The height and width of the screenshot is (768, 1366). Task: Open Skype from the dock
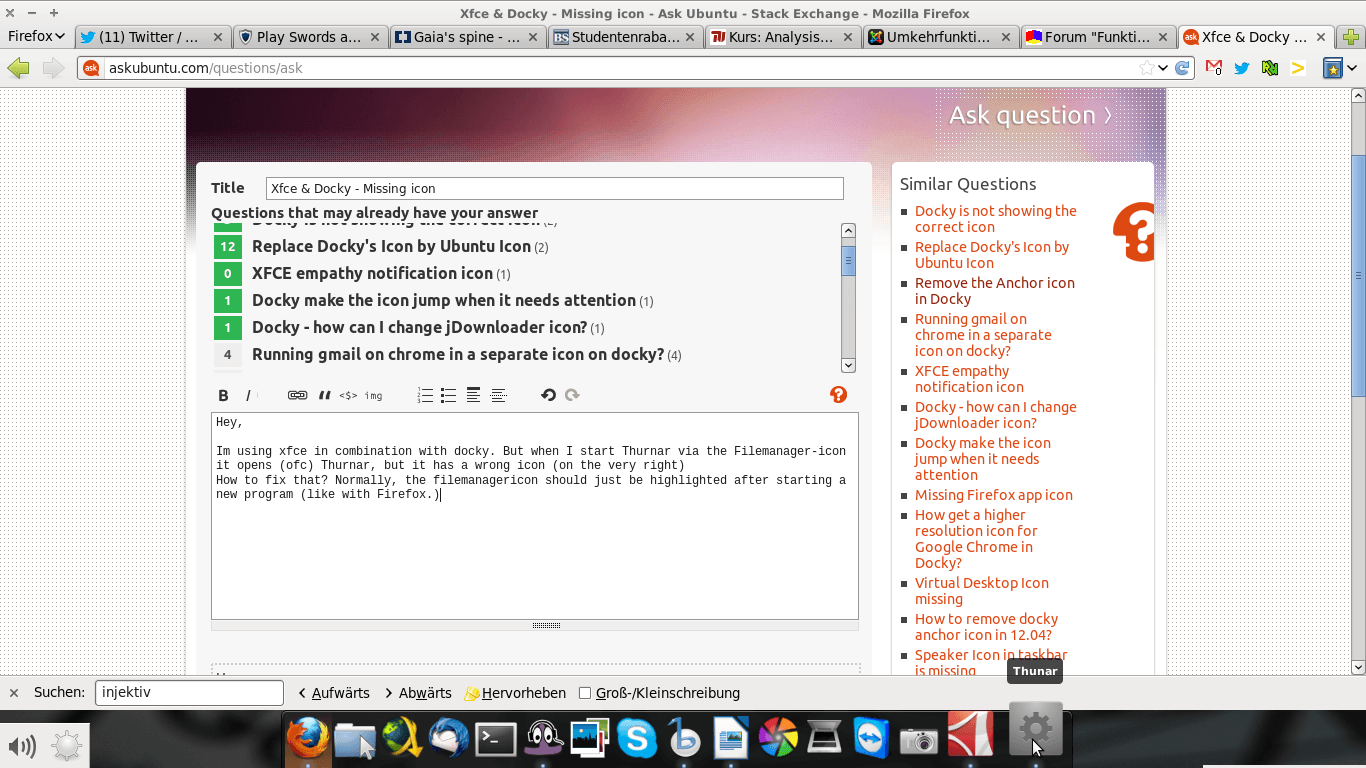click(x=637, y=739)
